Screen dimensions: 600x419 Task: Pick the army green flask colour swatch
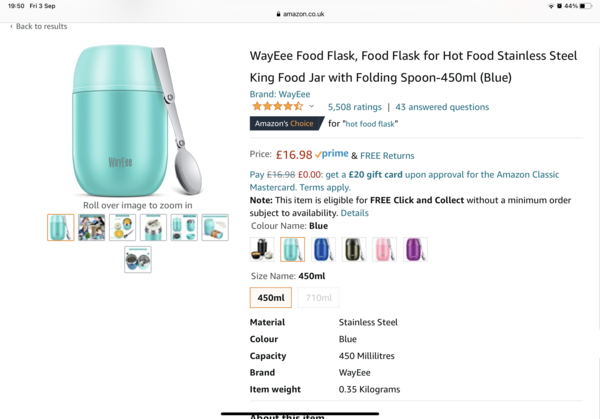(354, 249)
